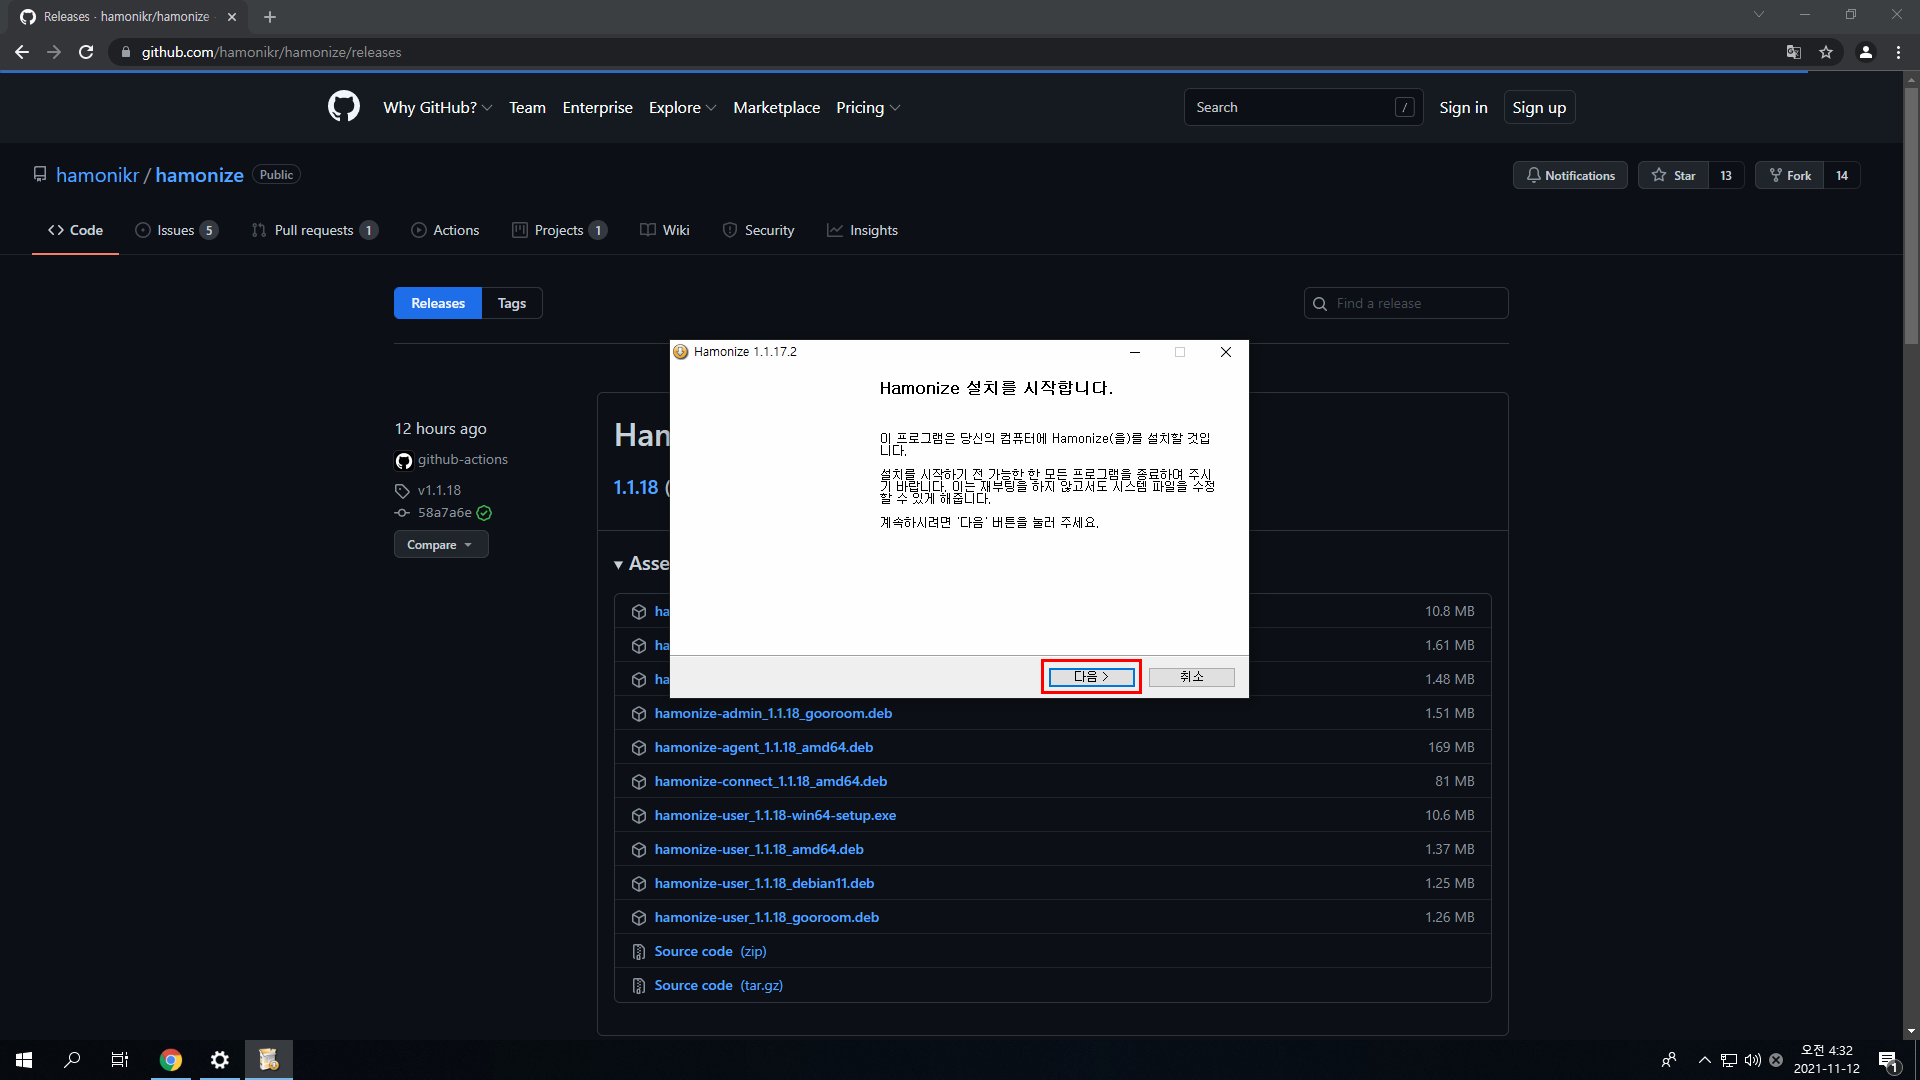This screenshot has height=1080, width=1920.
Task: Download hamonize-user_1.1.18-win64-setup.exe
Action: tap(775, 816)
